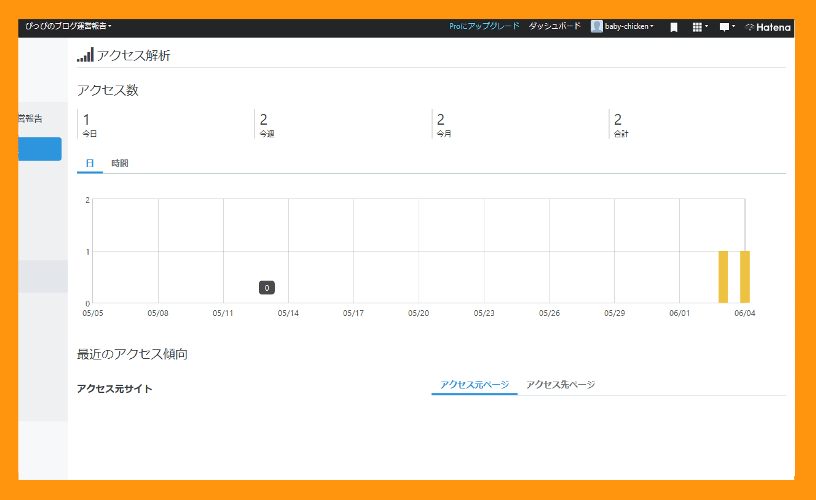The width and height of the screenshot is (816, 500).
Task: Click the left yellow bar in chart
Action: [x=723, y=277]
